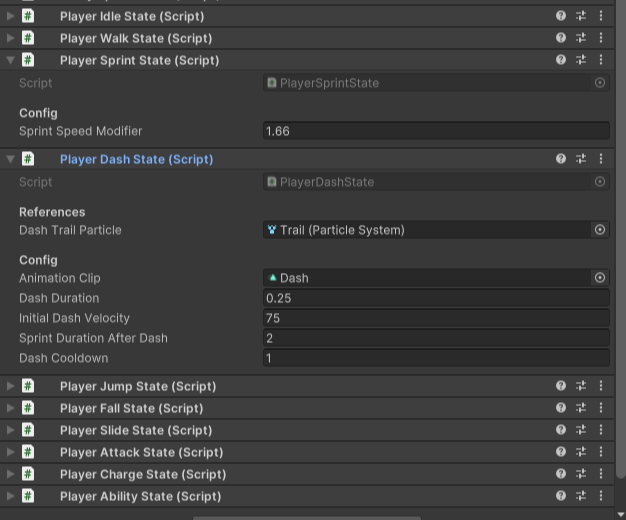This screenshot has width=626, height=520.
Task: Expand the Player Fall State component
Action: [10, 408]
